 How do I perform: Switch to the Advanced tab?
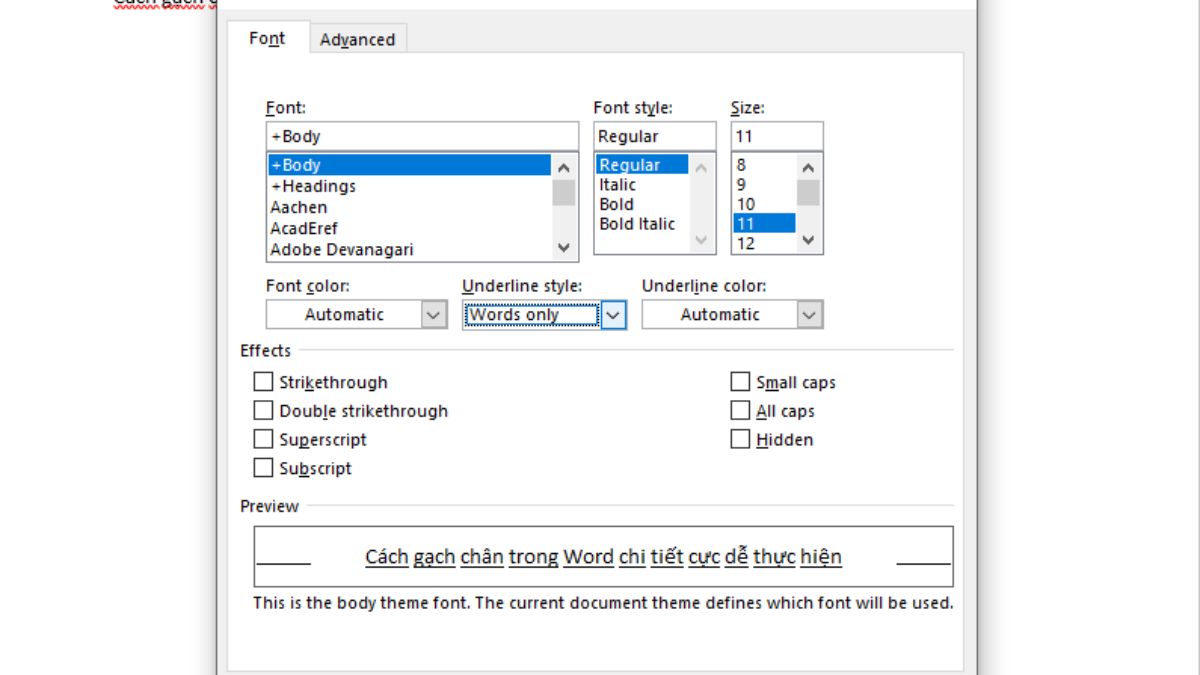pyautogui.click(x=357, y=40)
